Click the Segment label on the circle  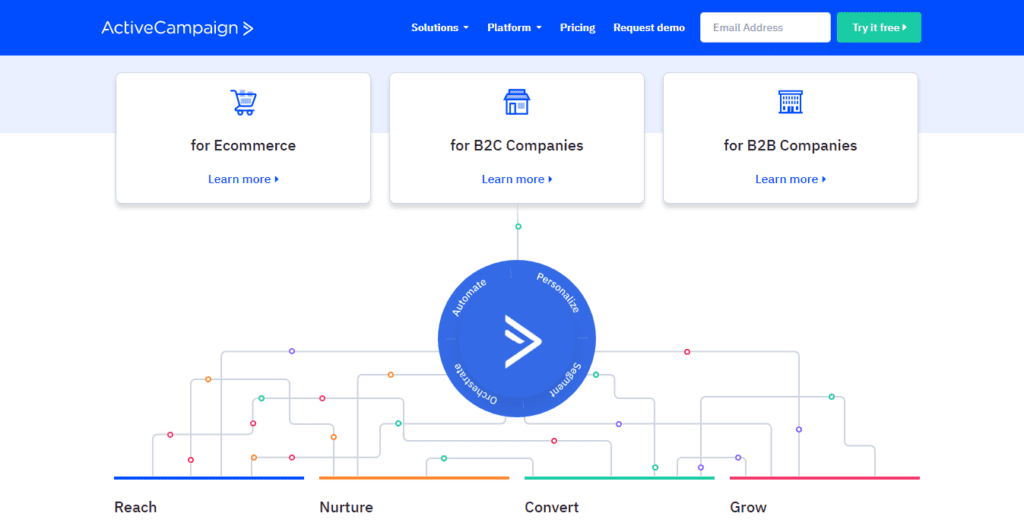[x=566, y=379]
